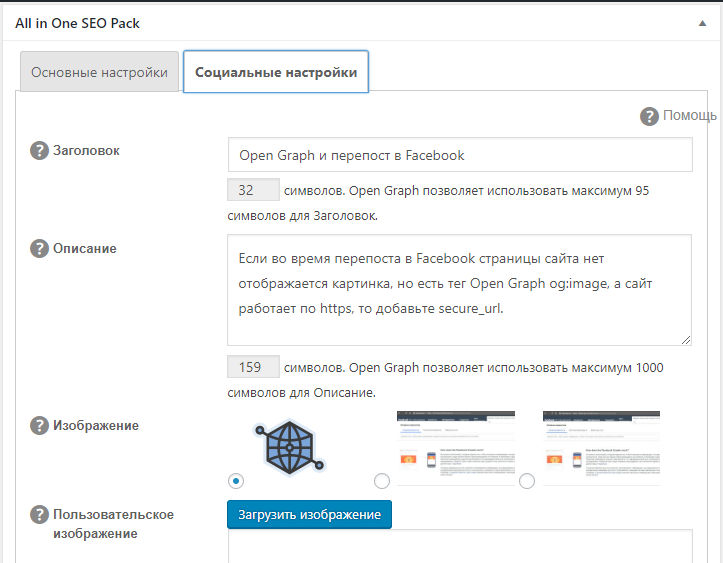Click the custom image URL field
Image resolution: width=723 pixels, height=563 pixels.
[459, 546]
